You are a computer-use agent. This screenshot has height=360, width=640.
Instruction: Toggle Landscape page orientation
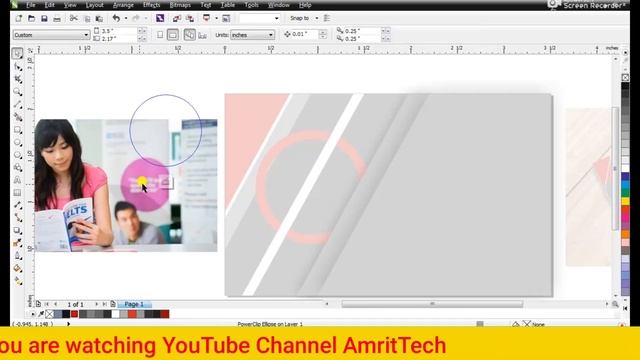(x=173, y=35)
